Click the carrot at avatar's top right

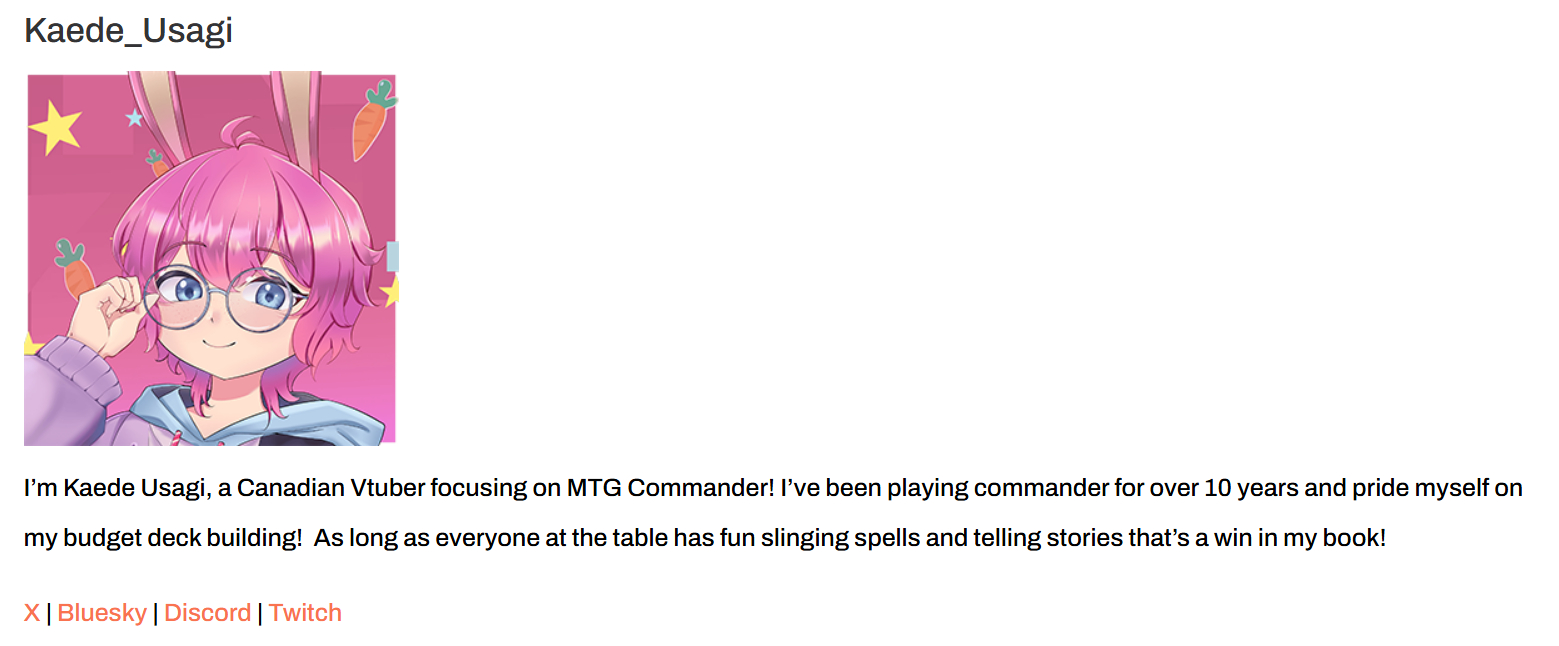coord(372,122)
